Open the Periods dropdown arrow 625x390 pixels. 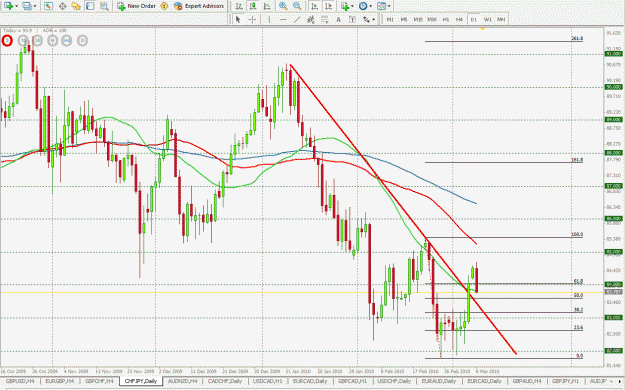(x=370, y=6)
